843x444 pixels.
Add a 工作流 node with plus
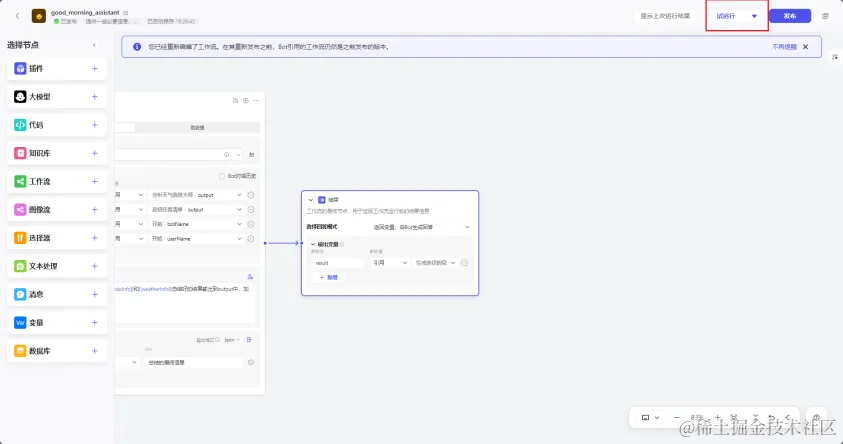tap(95, 181)
